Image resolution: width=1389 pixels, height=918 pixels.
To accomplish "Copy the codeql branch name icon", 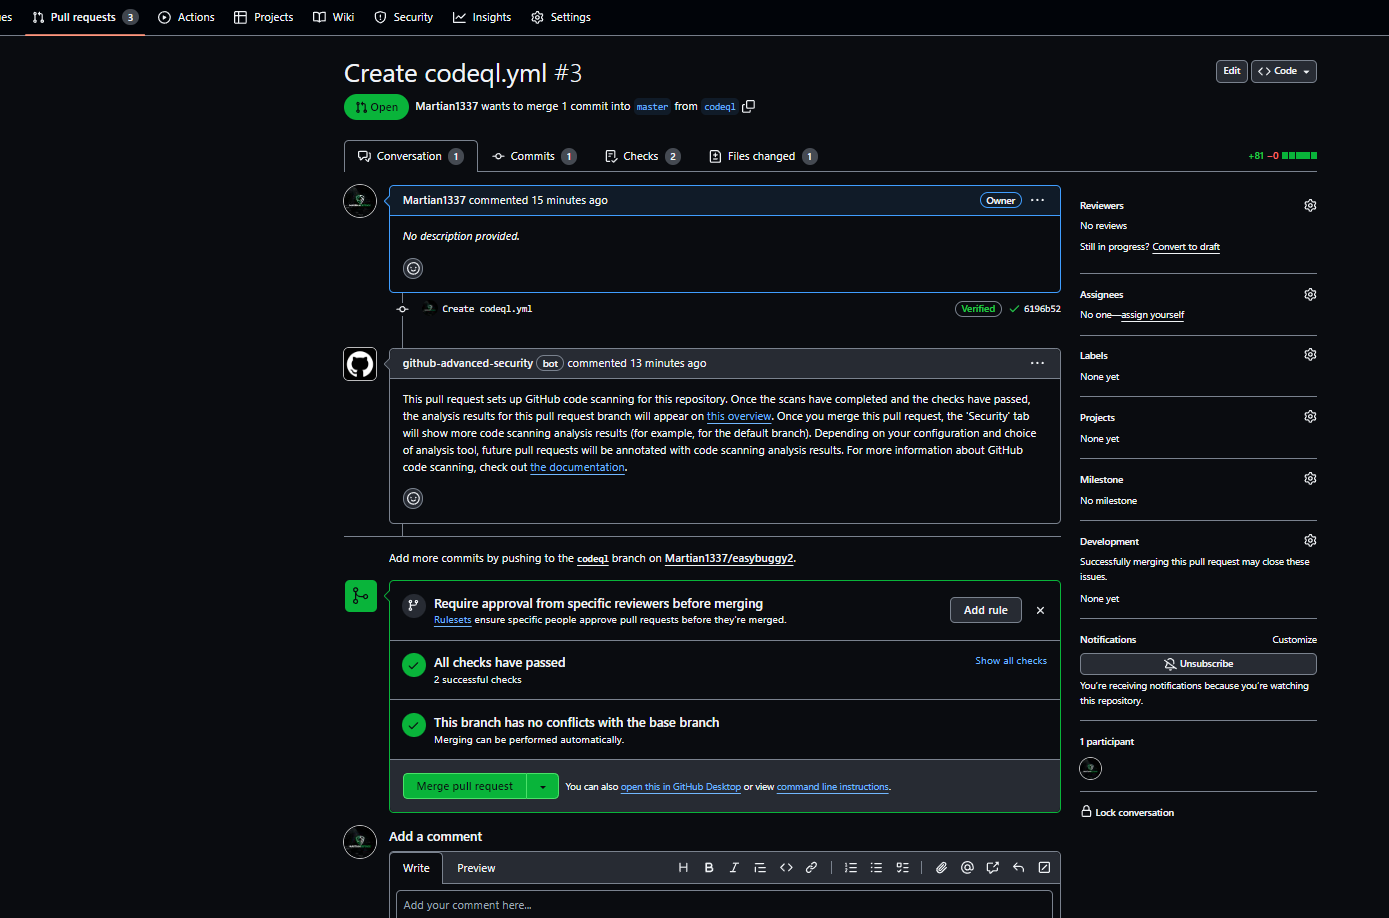I will click(748, 106).
